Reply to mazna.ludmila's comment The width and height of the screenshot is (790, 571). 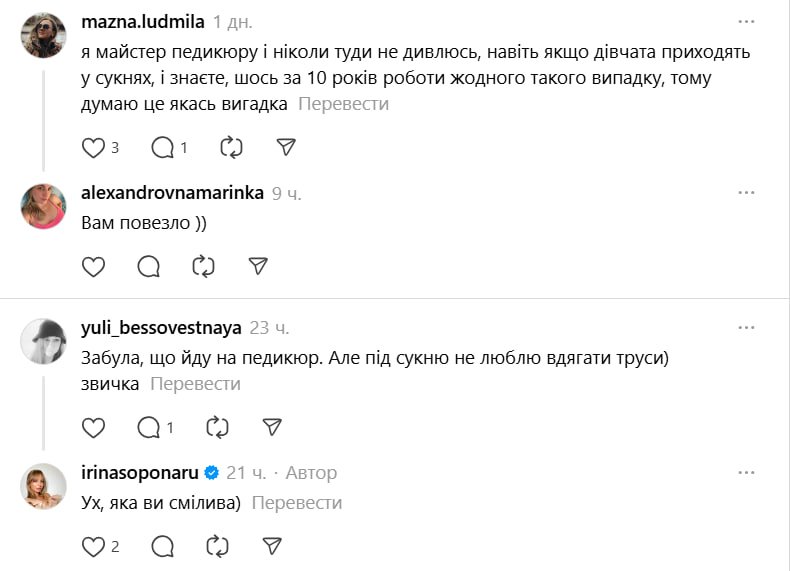tap(162, 148)
